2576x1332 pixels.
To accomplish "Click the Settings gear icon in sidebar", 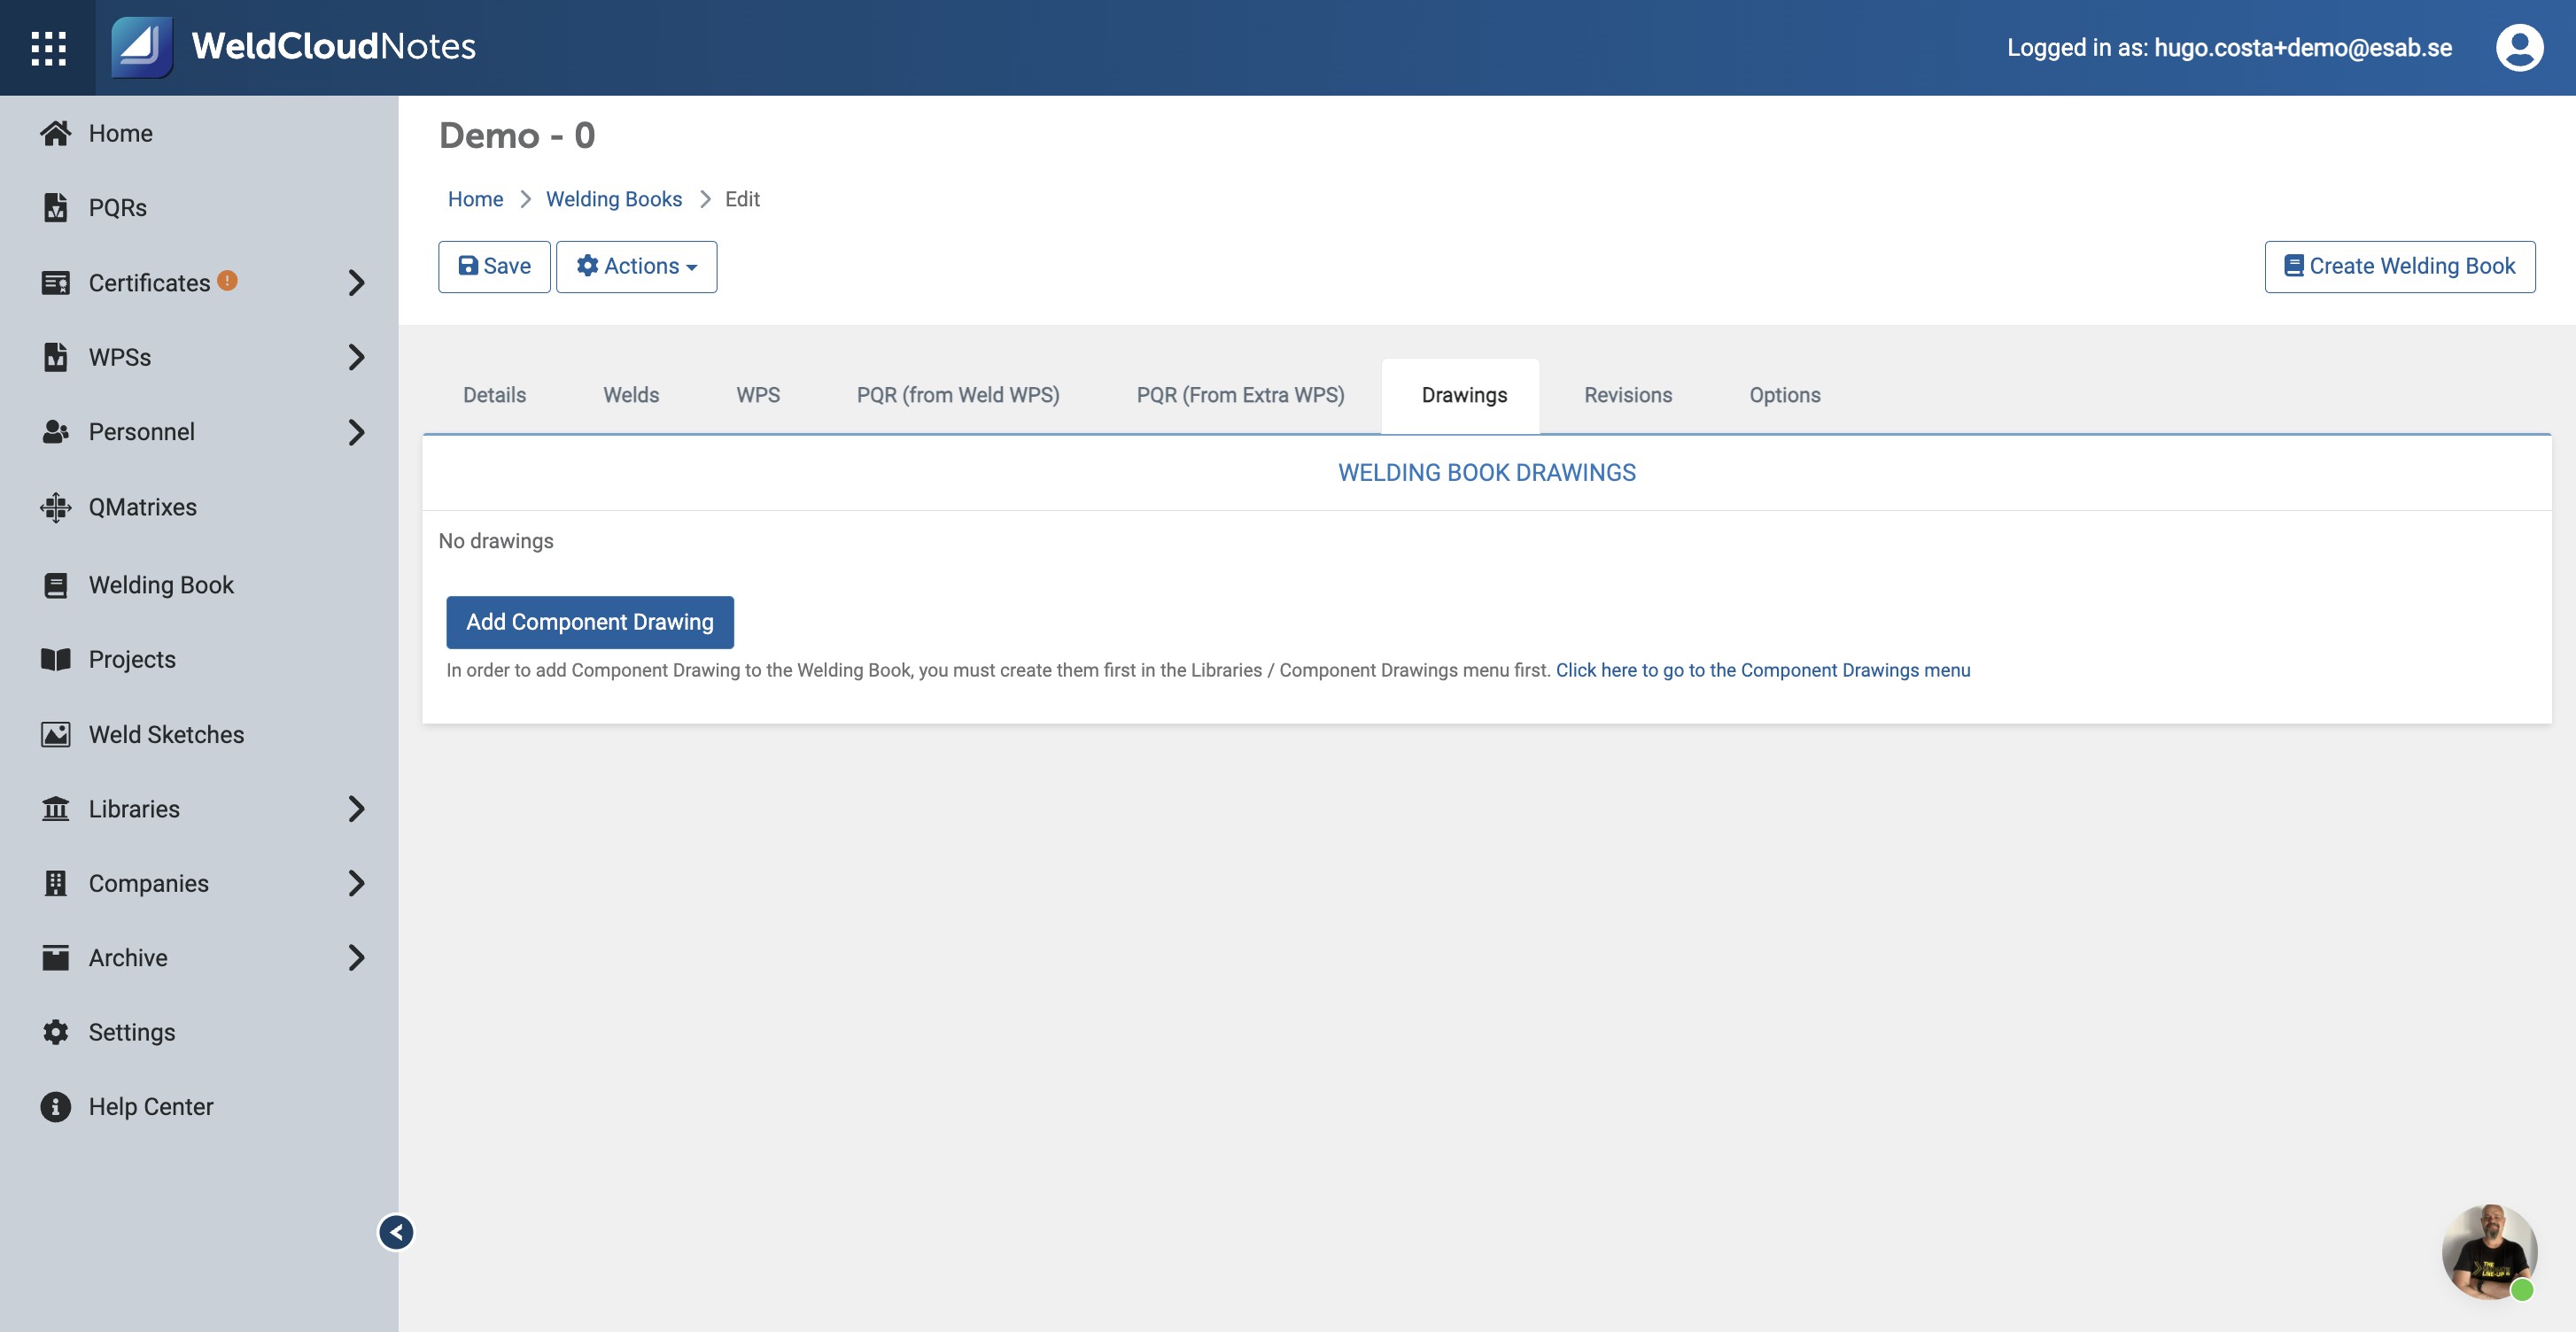I will pyautogui.click(x=56, y=1032).
